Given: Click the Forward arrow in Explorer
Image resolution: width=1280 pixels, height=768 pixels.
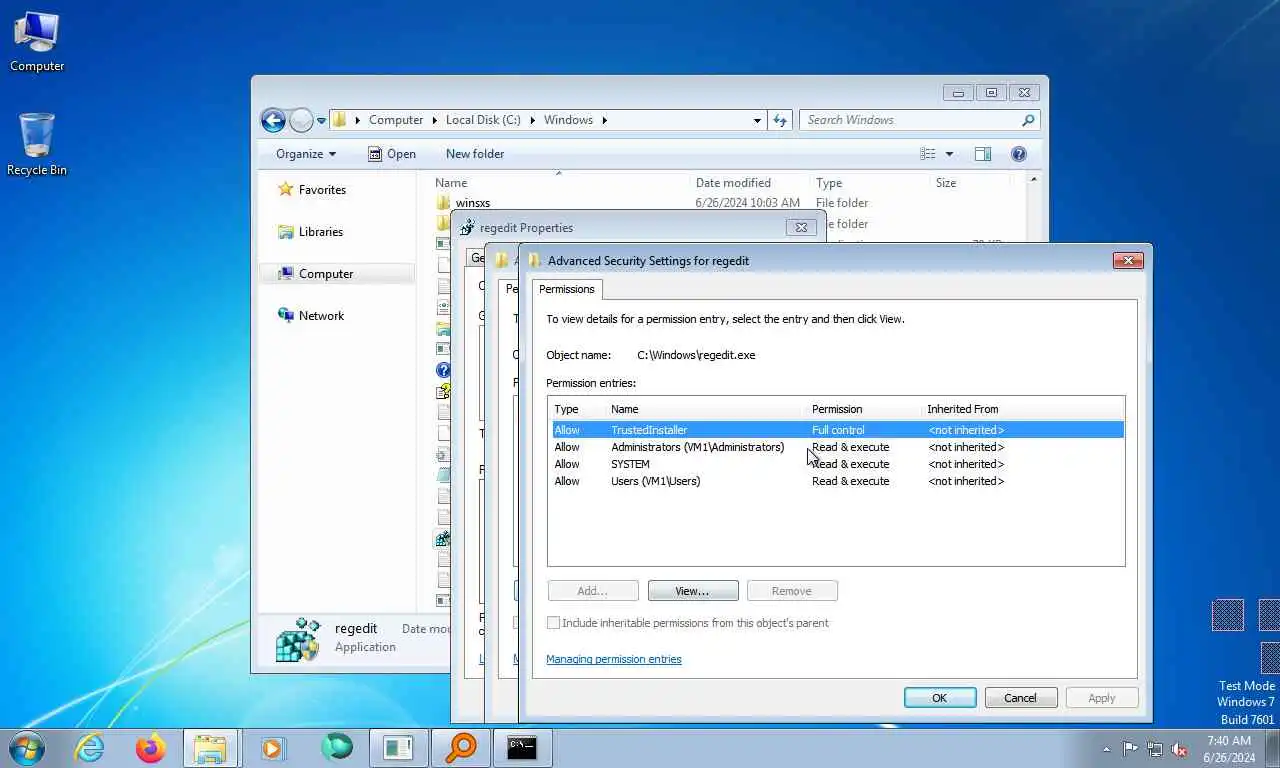Looking at the screenshot, I should pyautogui.click(x=301, y=120).
